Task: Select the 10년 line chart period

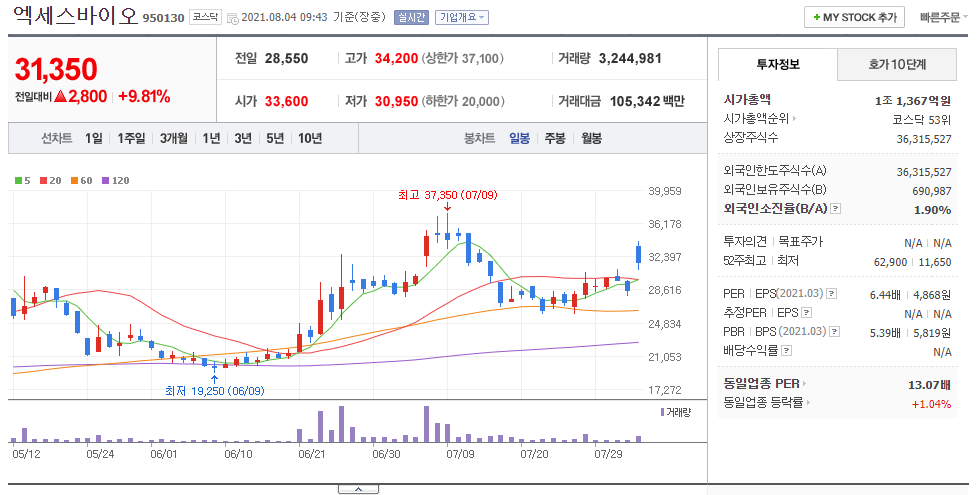Action: (310, 138)
